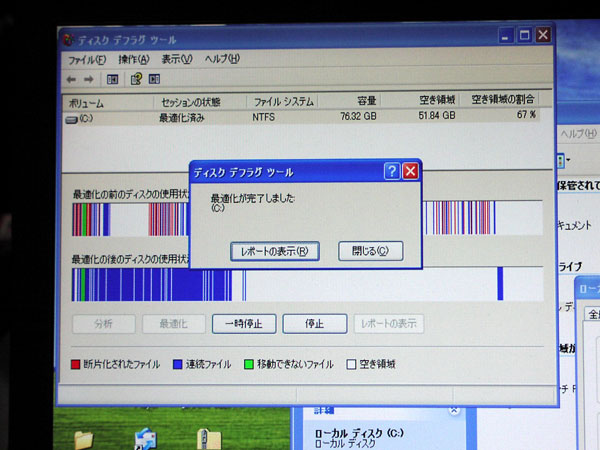Click the green unmovable files legend swatch
The image size is (600, 450).
249,364
